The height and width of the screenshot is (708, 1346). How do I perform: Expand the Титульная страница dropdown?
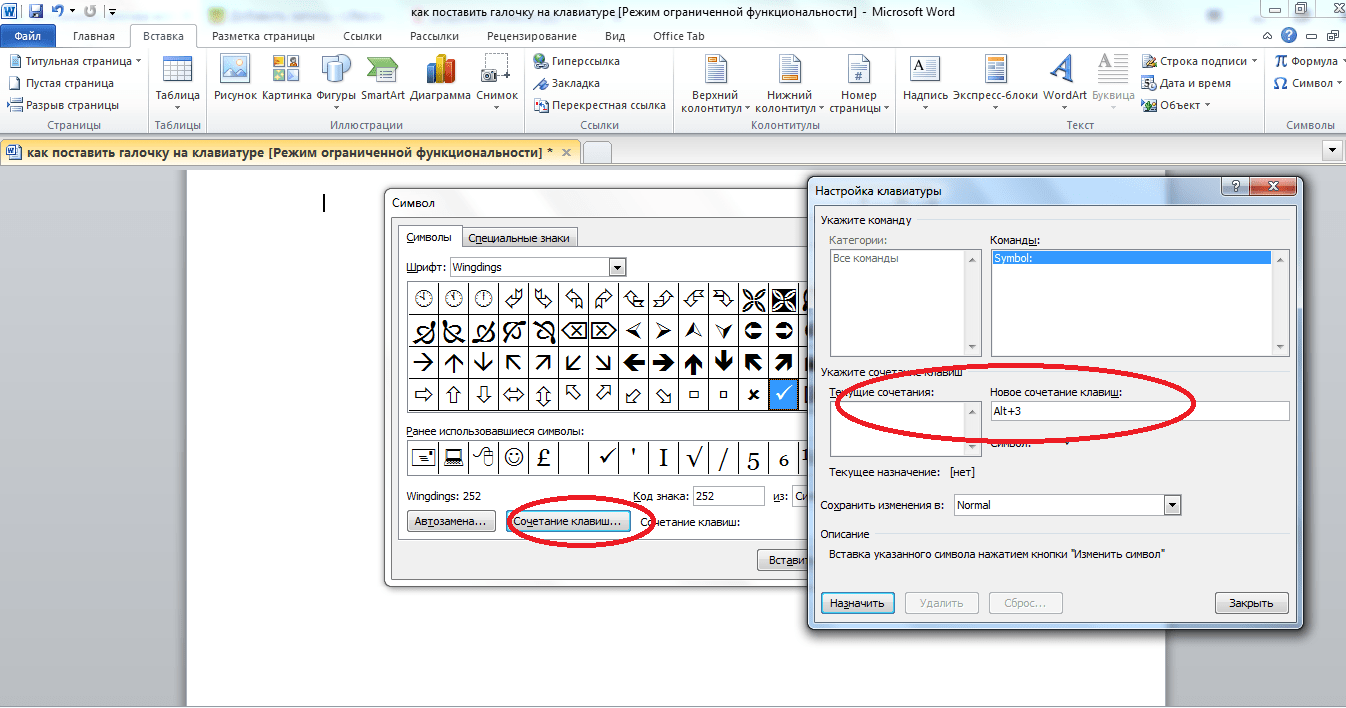(x=138, y=61)
